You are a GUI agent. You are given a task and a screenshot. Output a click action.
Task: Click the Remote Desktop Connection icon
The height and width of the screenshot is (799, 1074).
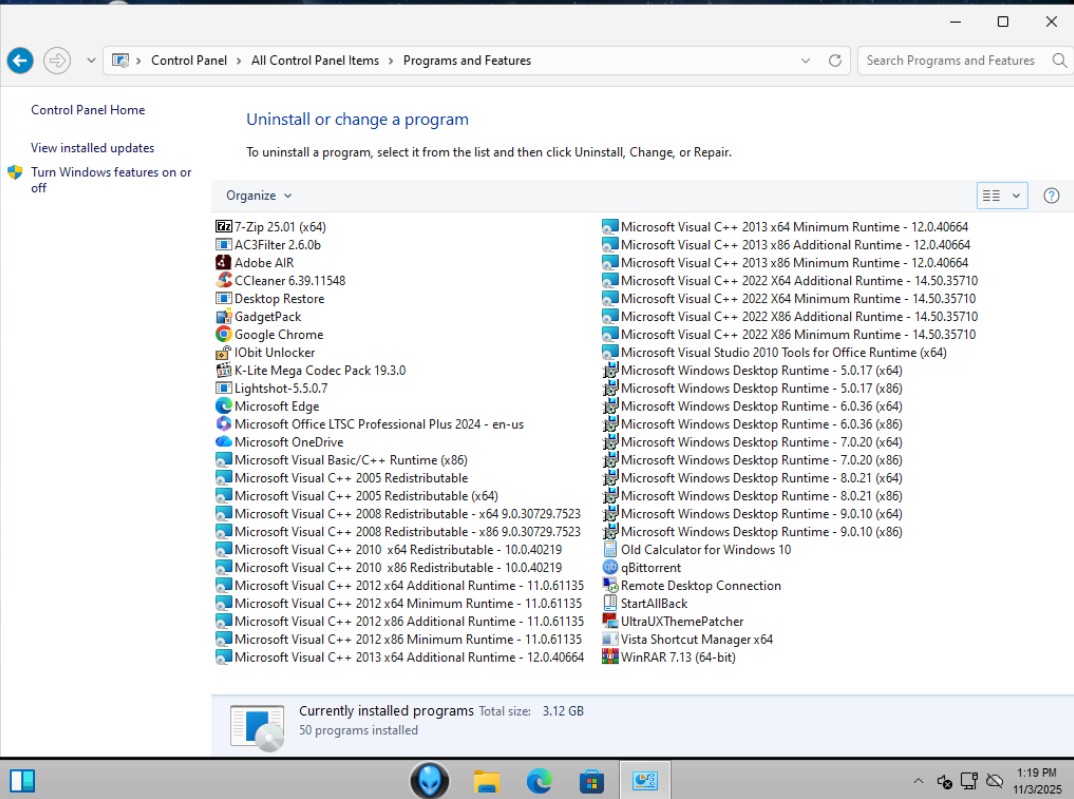610,585
